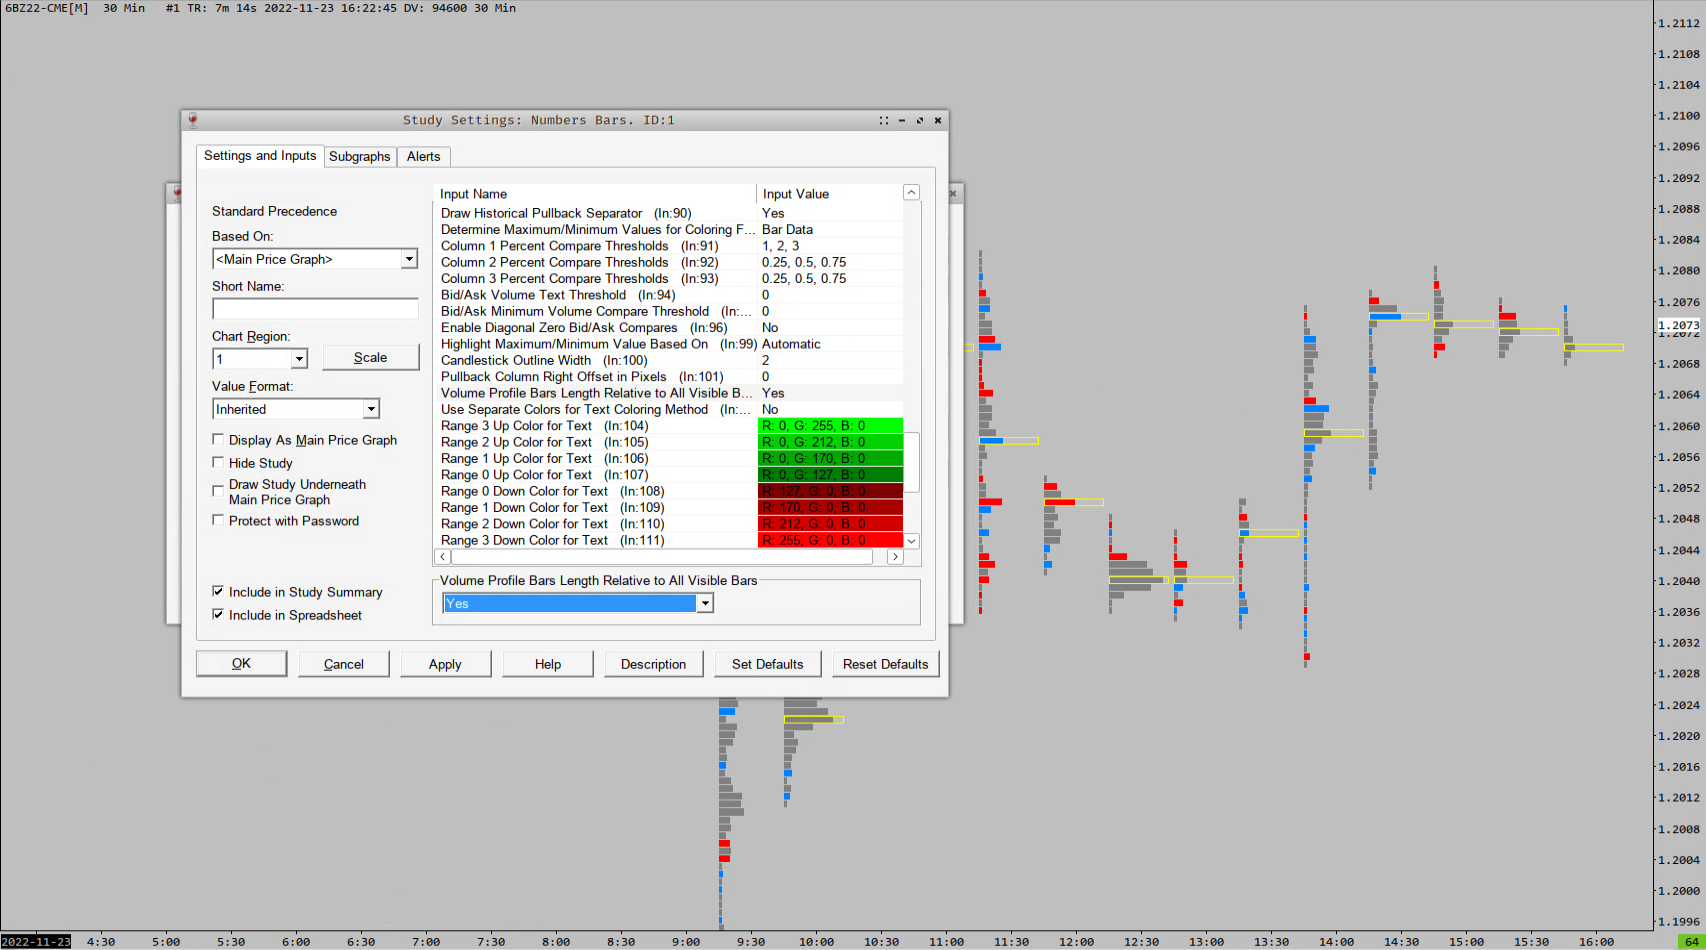Minimize the Study Settings dialog
This screenshot has height=950, width=1706.
(x=902, y=120)
